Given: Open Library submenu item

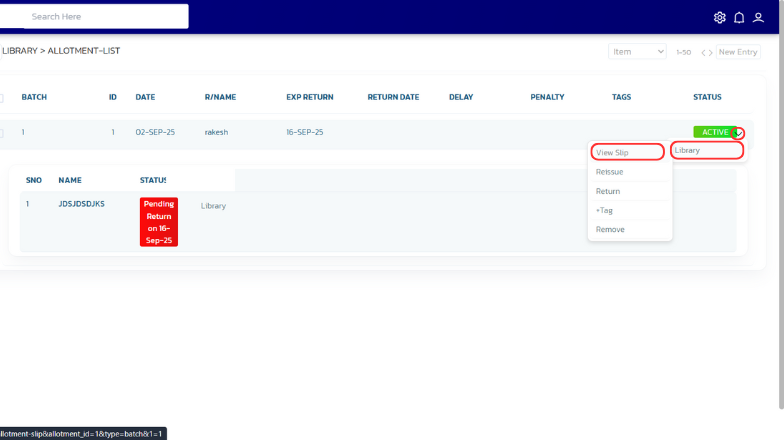Looking at the screenshot, I should [707, 151].
